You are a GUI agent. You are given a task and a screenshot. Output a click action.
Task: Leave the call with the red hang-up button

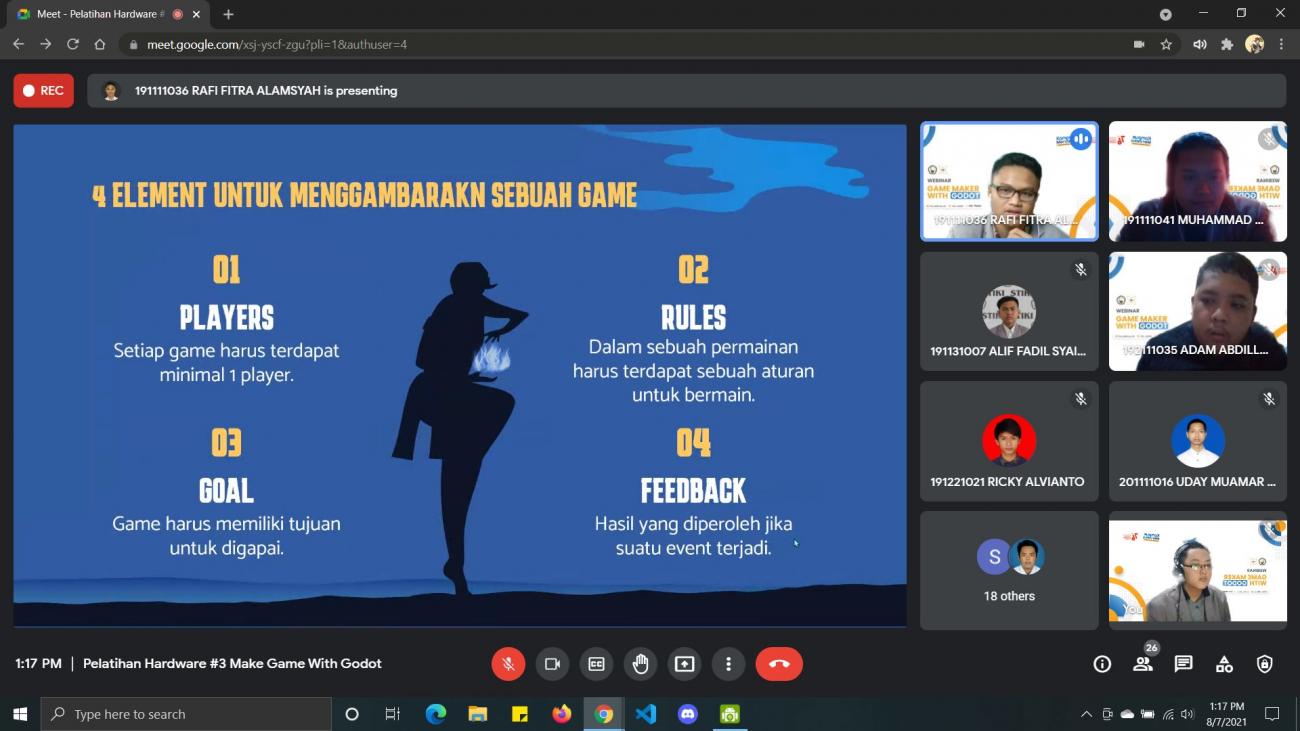pos(779,664)
